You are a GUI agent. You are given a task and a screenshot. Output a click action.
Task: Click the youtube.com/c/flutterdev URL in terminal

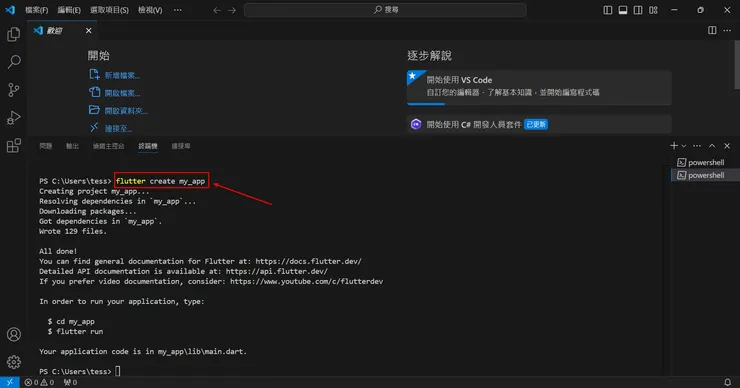(x=306, y=281)
